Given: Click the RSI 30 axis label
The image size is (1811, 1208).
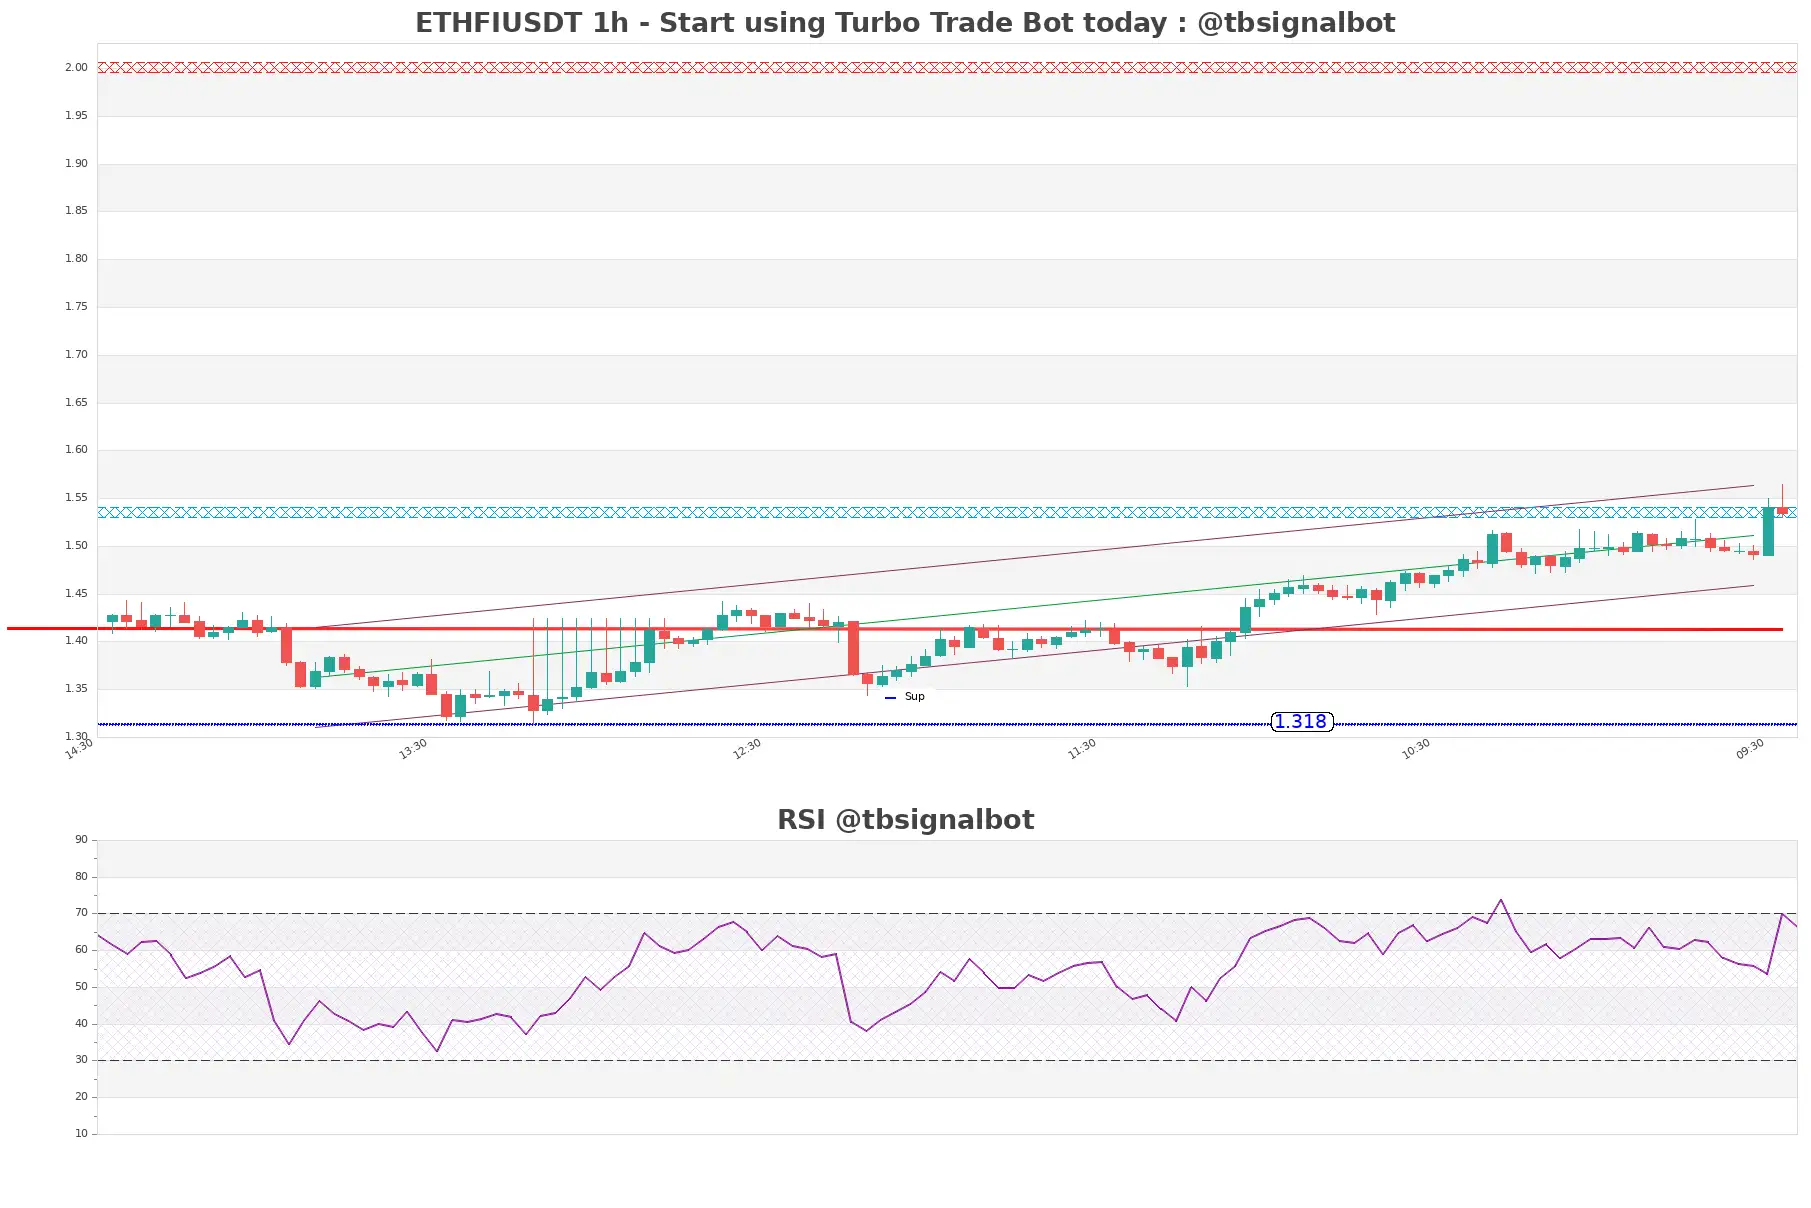Looking at the screenshot, I should click(81, 1060).
